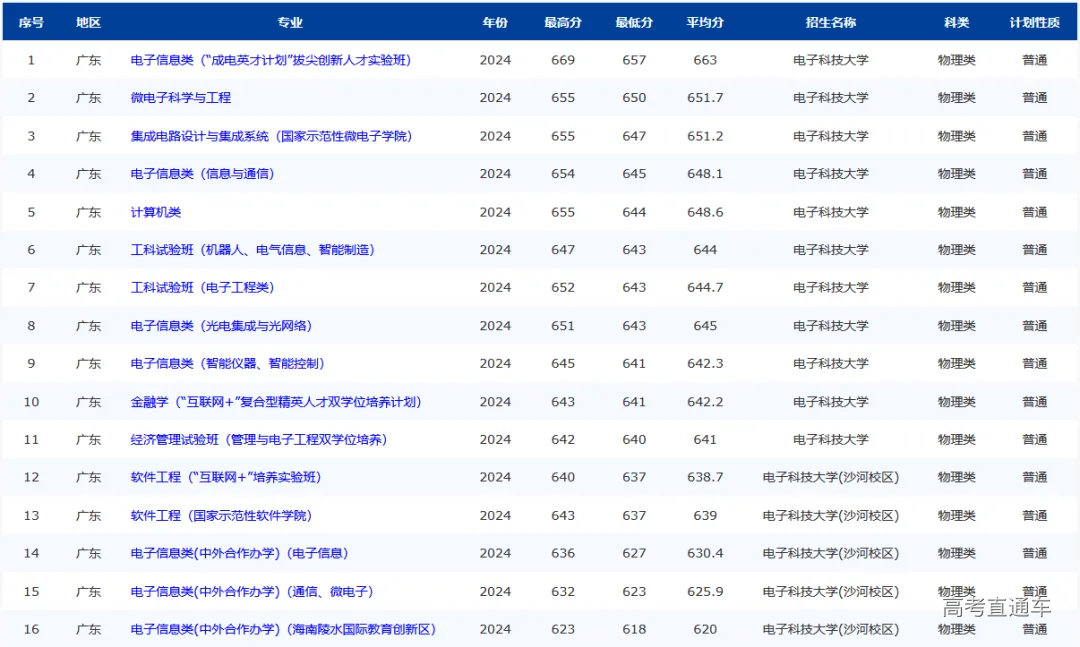
Task: Click 电子信息类 "成电英才计划" 实验班 link
Action: 271,60
